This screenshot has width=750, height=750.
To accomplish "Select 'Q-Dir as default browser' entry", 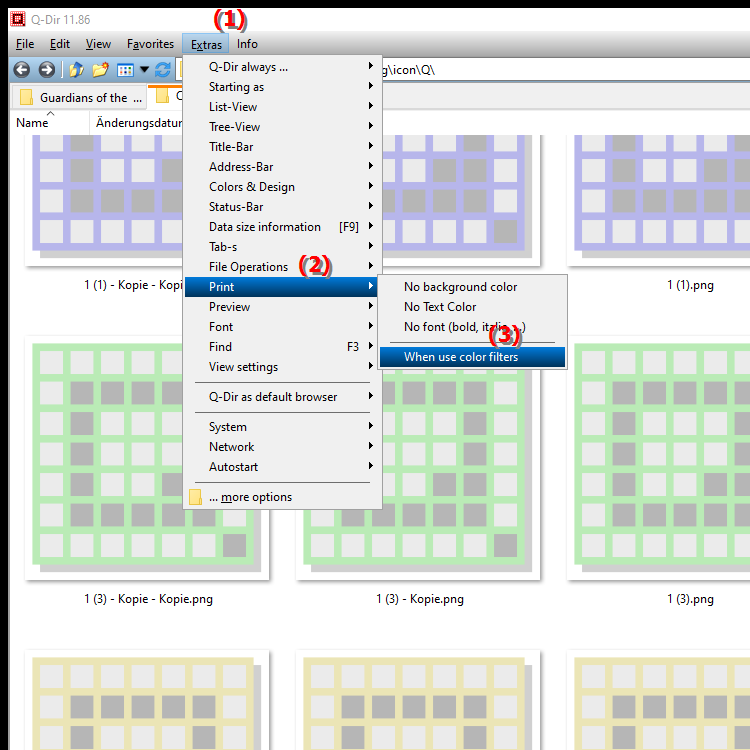I will (x=273, y=397).
